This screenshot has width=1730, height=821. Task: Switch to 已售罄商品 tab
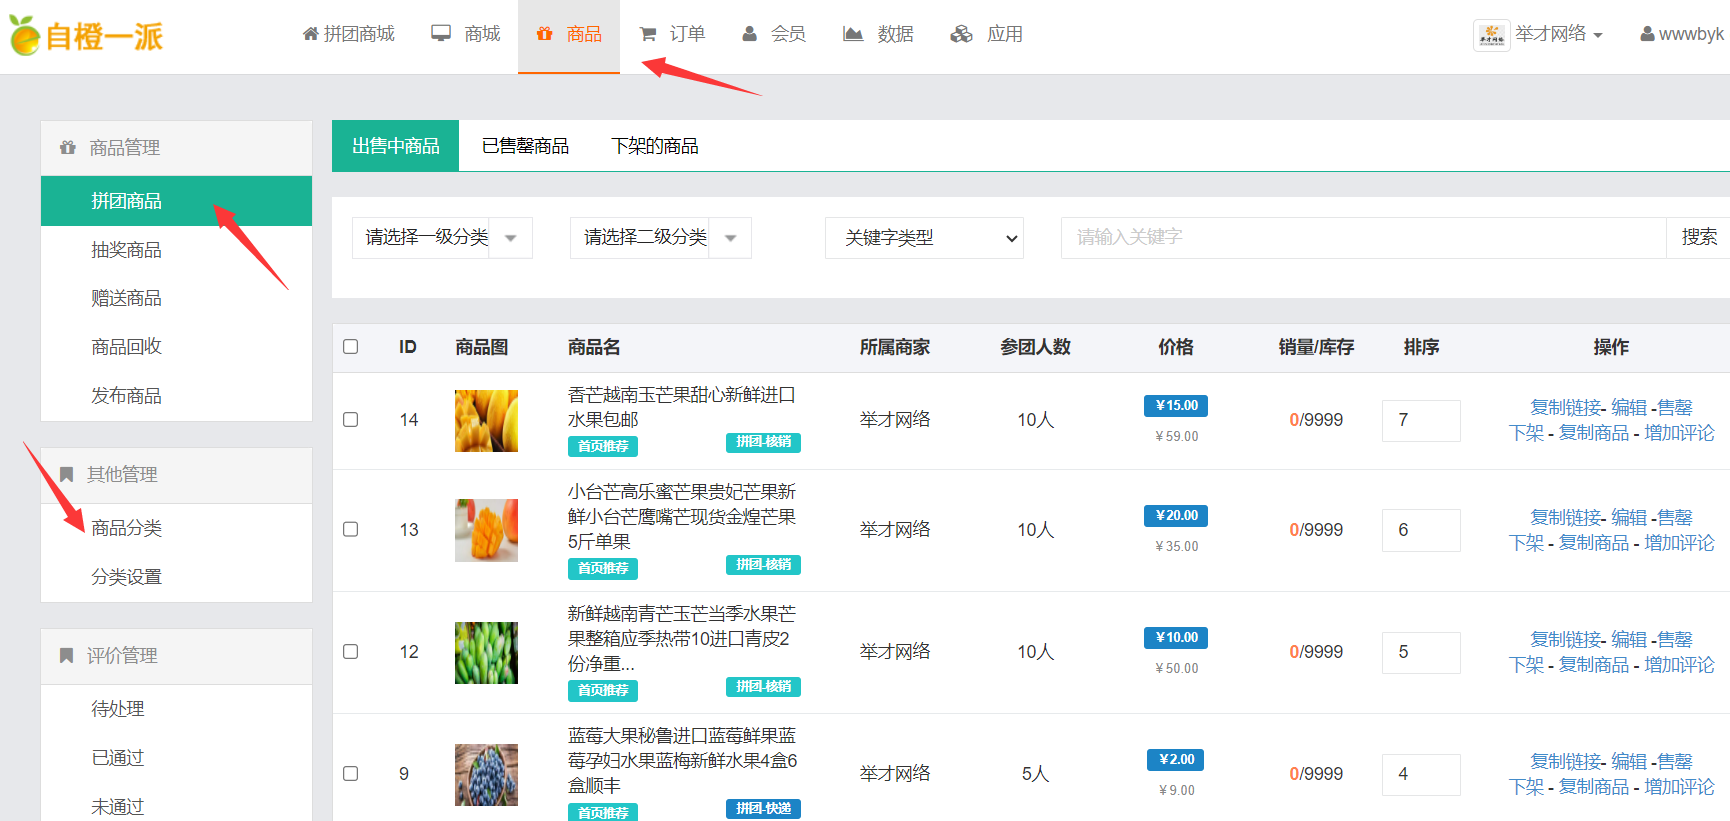click(x=525, y=146)
